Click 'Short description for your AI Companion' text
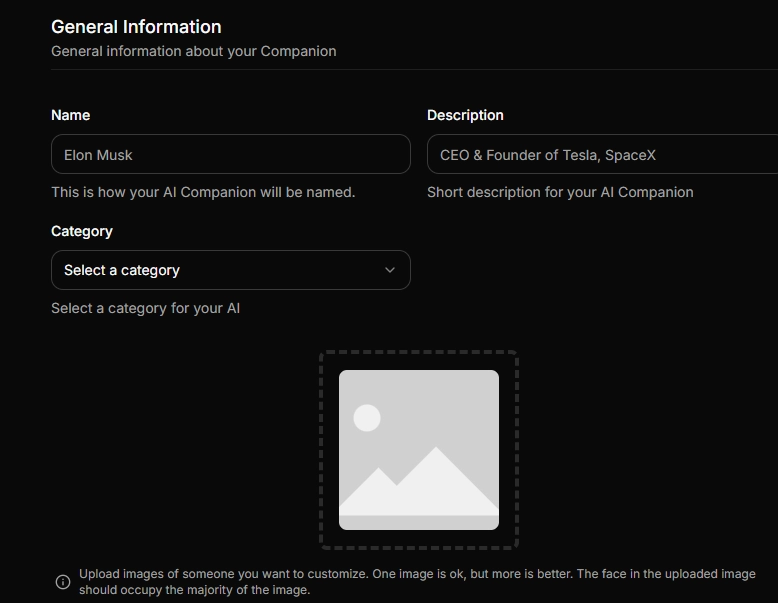The width and height of the screenshot is (778, 603). tap(560, 192)
